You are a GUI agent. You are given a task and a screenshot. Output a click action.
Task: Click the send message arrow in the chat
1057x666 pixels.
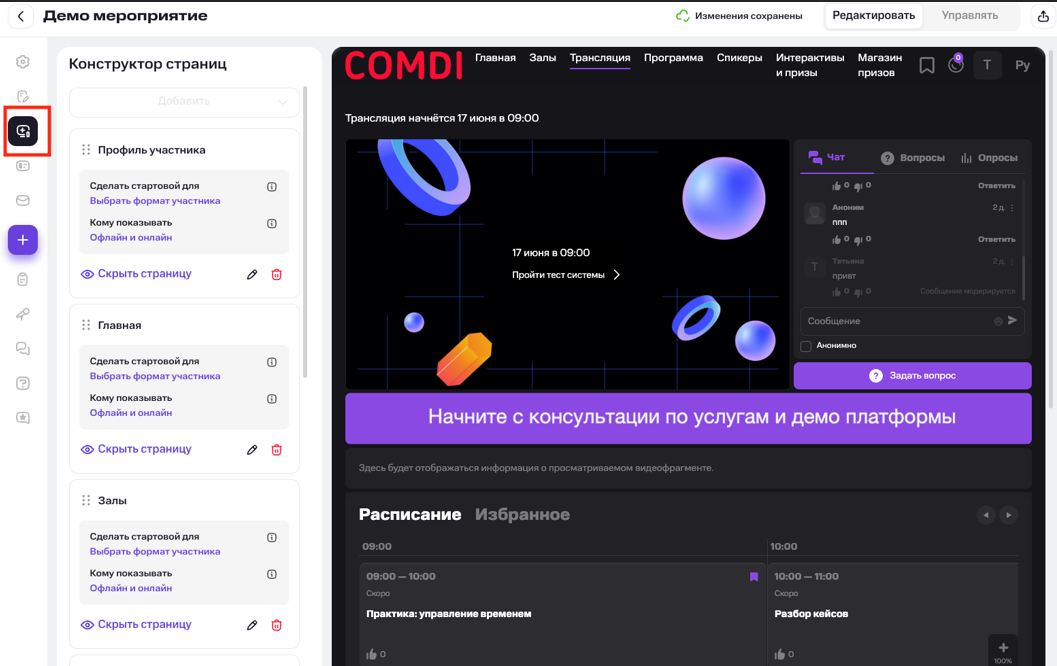click(1012, 321)
